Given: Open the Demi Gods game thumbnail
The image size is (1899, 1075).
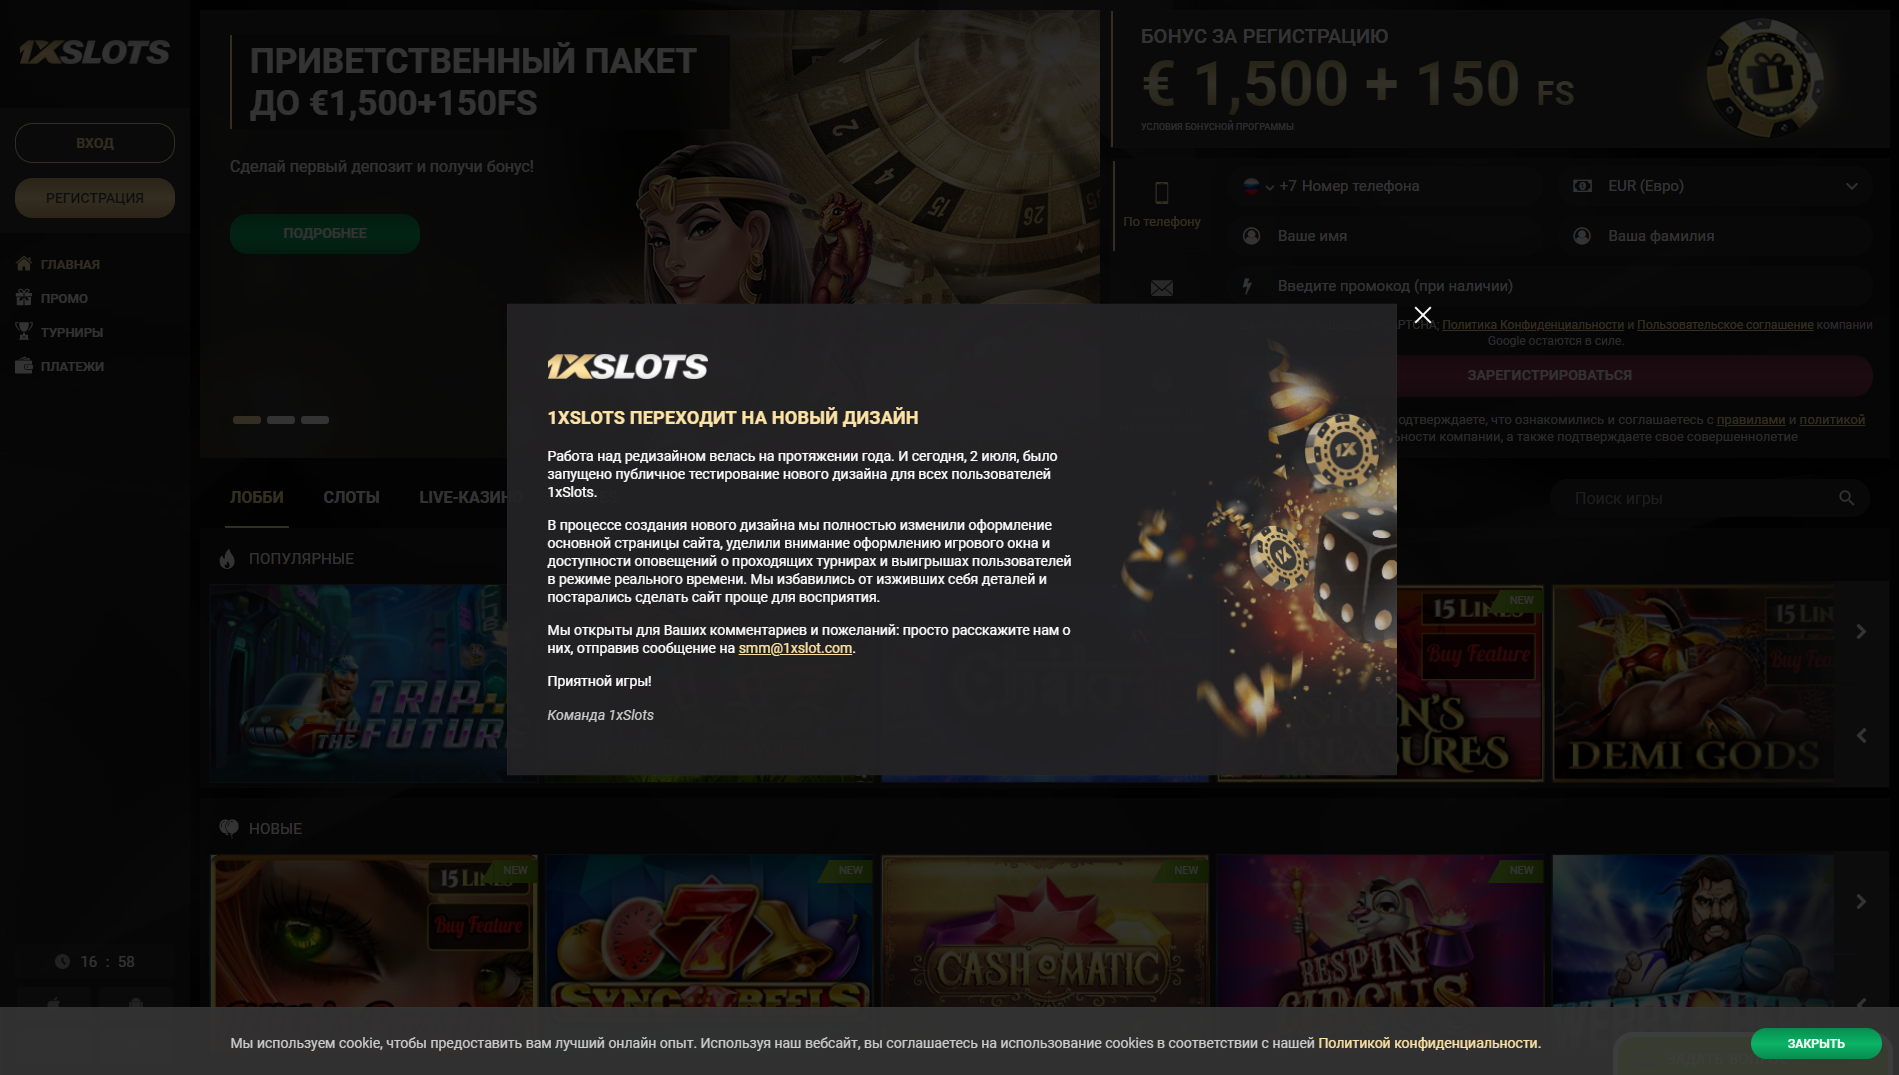Looking at the screenshot, I should [1693, 684].
